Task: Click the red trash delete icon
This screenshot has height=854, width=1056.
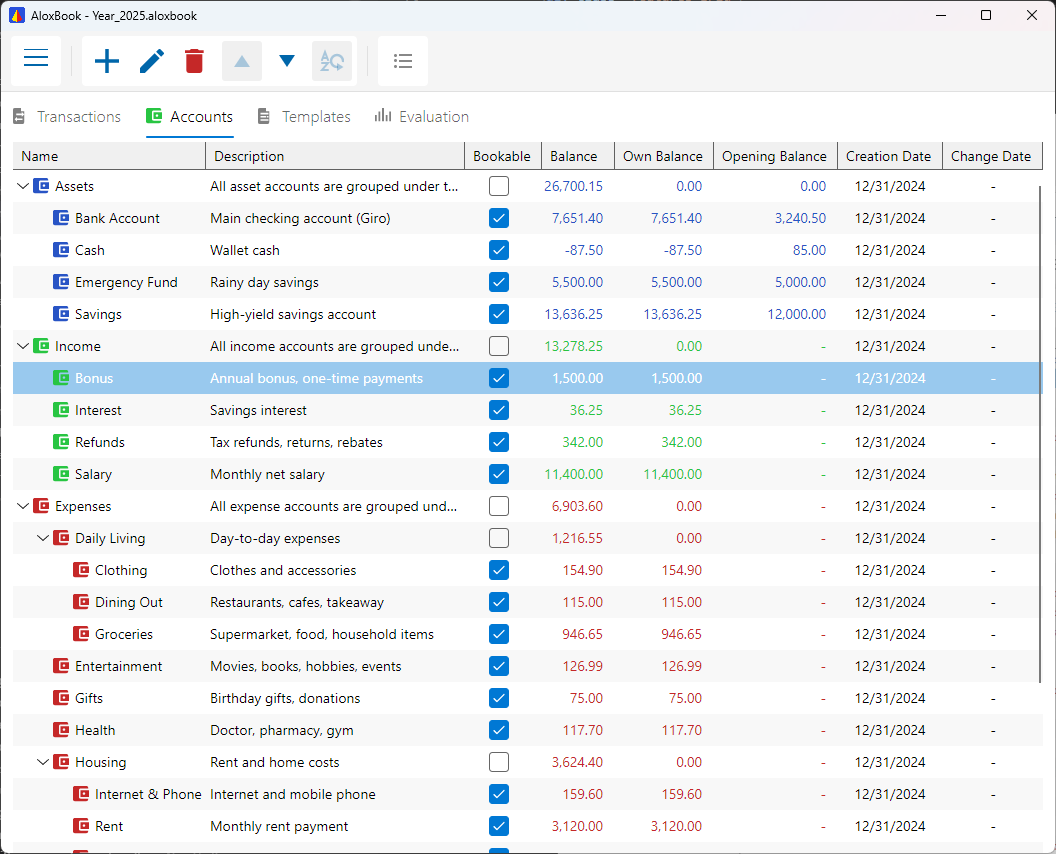Action: [x=194, y=61]
